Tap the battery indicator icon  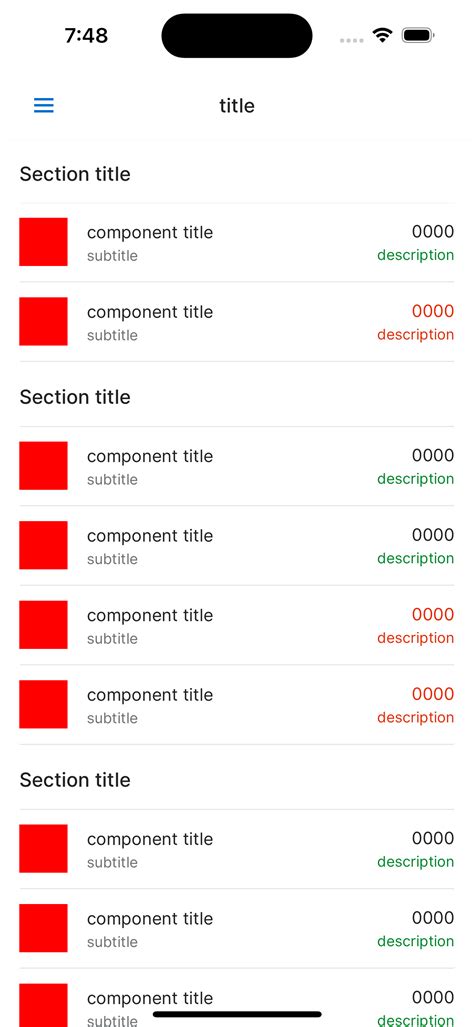pos(418,35)
